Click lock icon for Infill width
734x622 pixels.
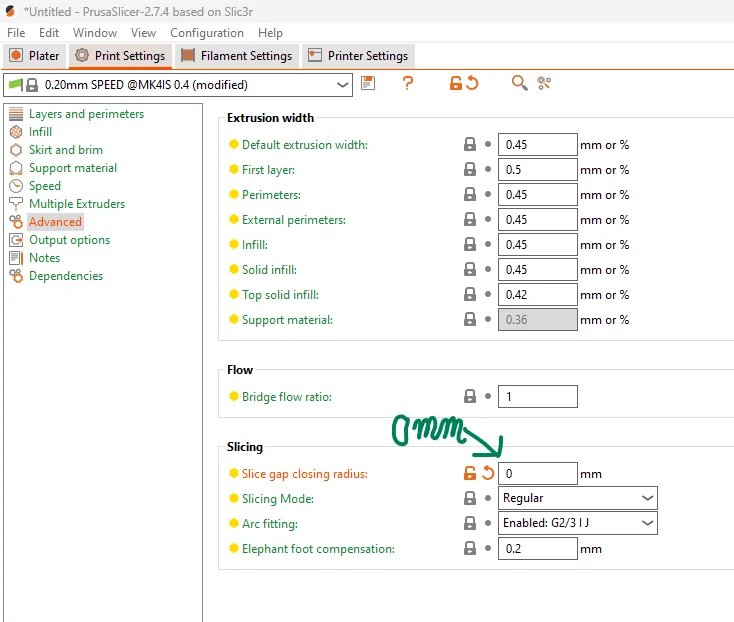[x=470, y=245]
